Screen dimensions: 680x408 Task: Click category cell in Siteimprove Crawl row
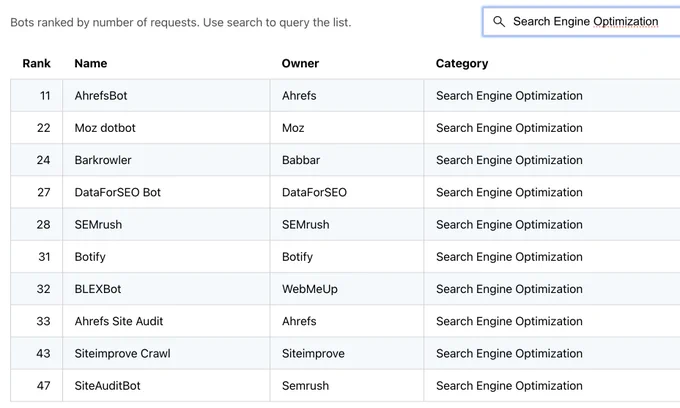[x=552, y=353]
